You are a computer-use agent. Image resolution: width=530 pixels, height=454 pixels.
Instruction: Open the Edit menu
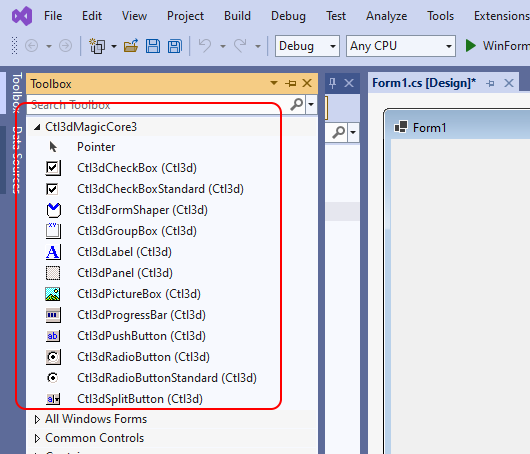click(x=92, y=16)
